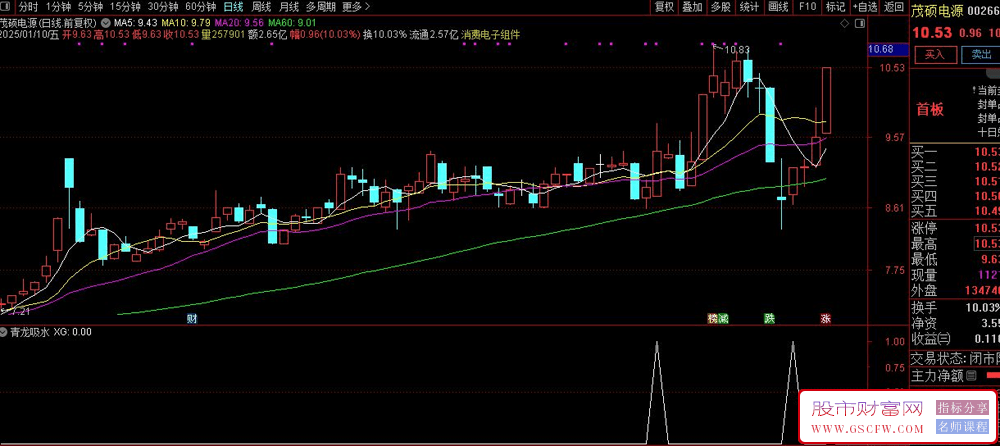Screen dimensions: 1000x446
Task: Expand 更多 periods menu
Action: point(355,7)
